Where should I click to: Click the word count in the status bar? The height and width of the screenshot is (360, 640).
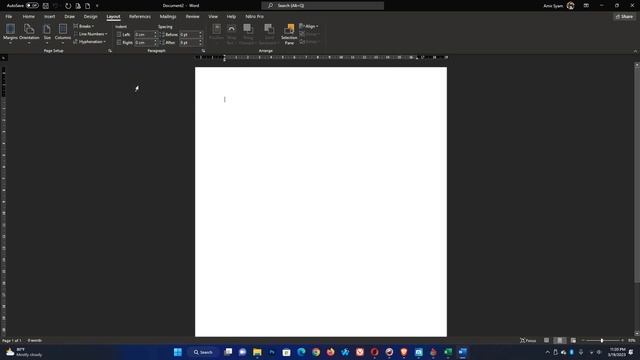(x=35, y=340)
